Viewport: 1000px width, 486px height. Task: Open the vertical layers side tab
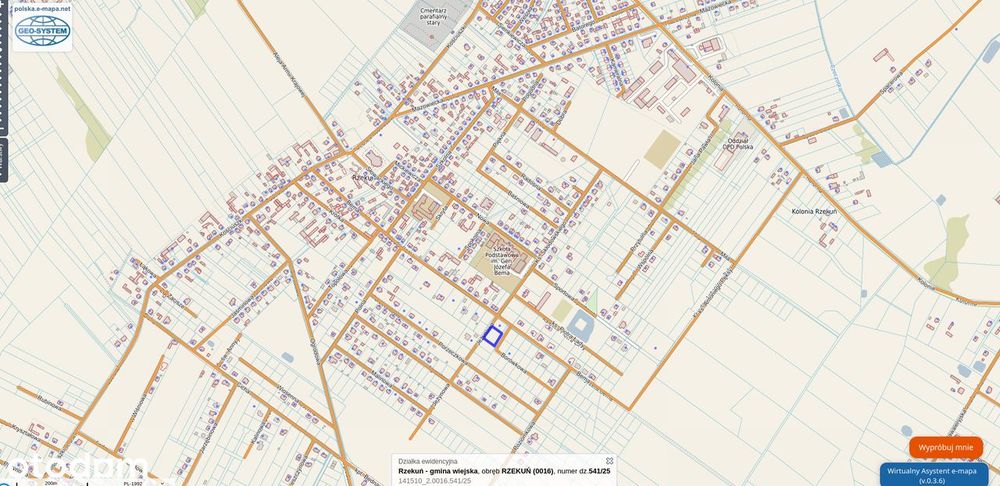tap(3, 160)
